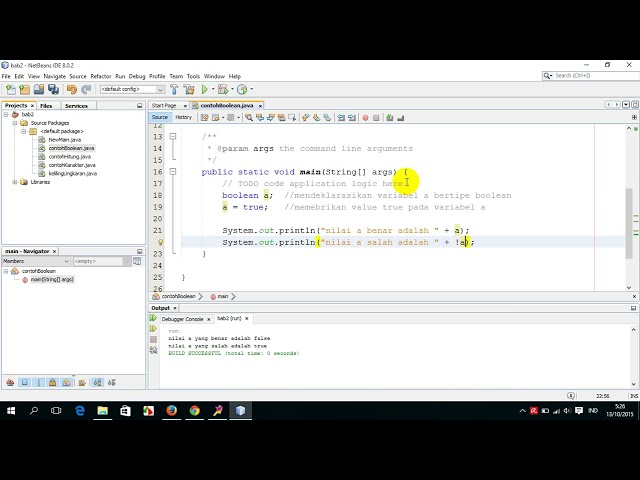The image size is (640, 480).
Task: Toggle Show Non-Public Members filter in Navigator
Action: pos(53,382)
